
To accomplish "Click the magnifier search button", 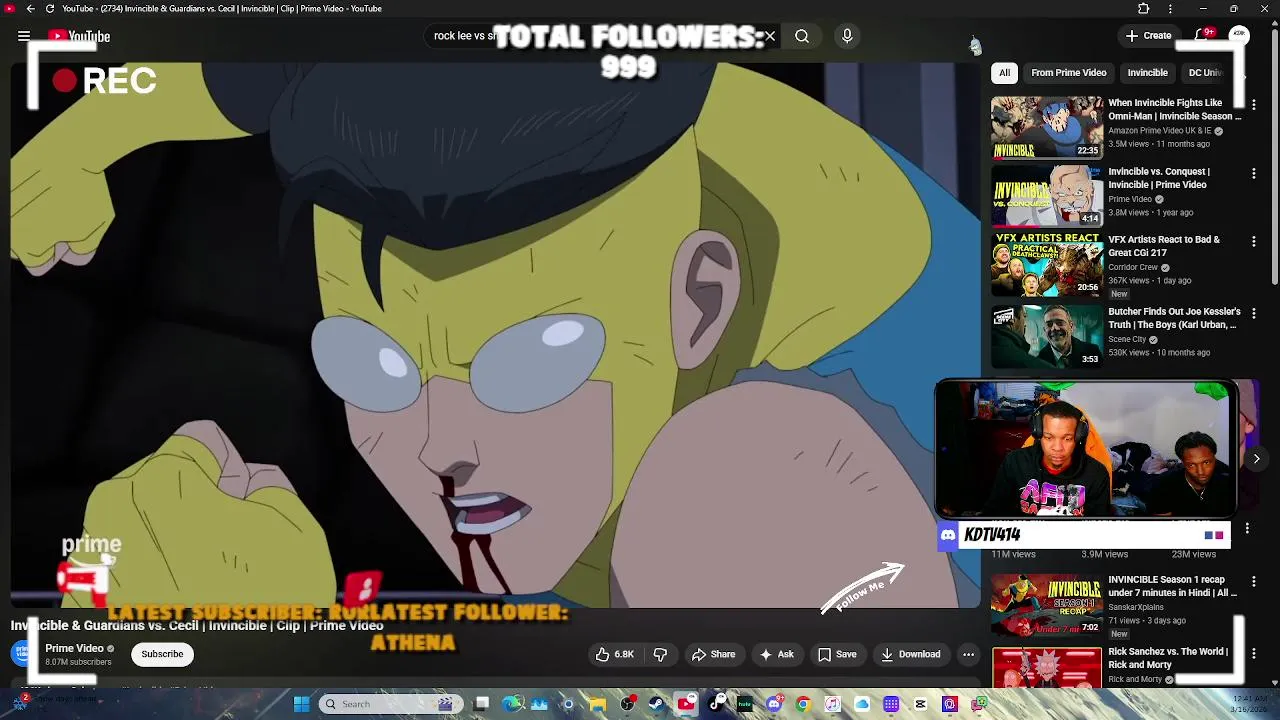I will (802, 36).
